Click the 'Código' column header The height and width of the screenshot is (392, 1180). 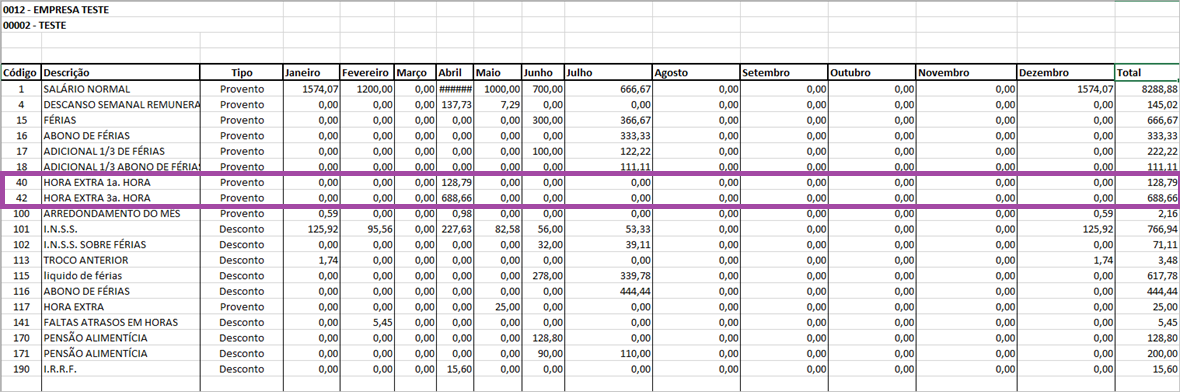point(21,73)
